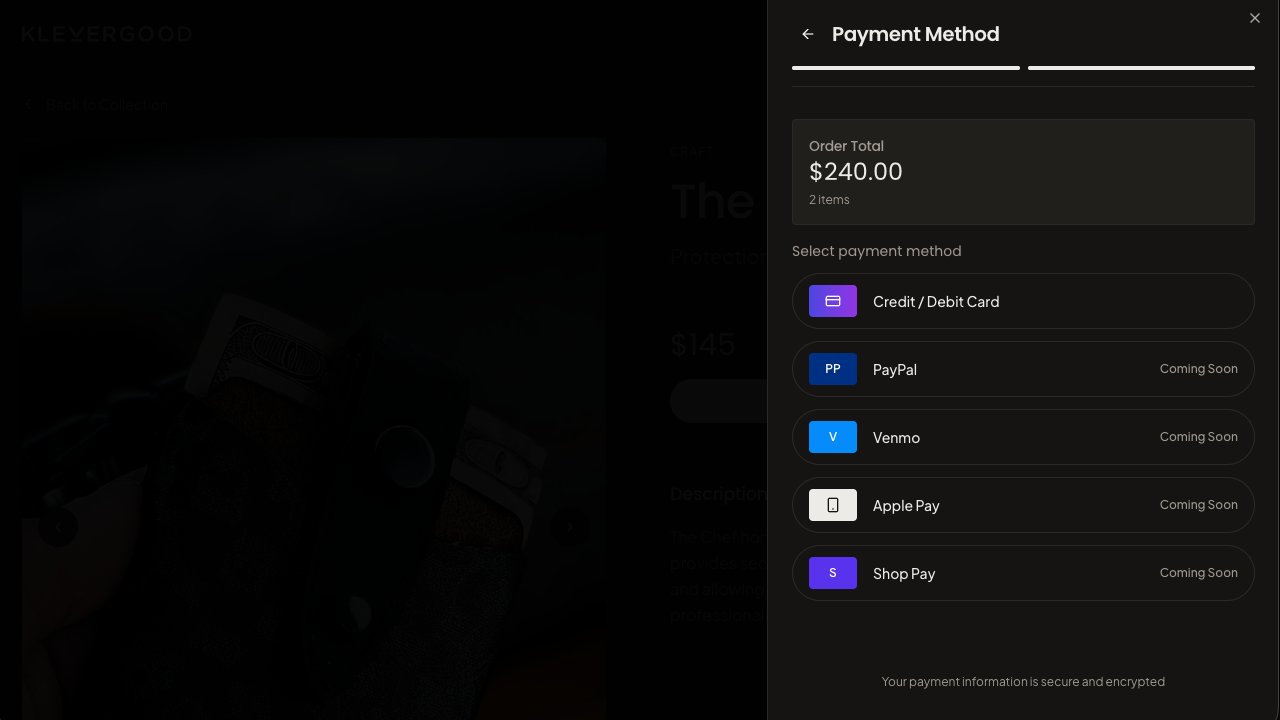The image size is (1280, 720).
Task: Click PayPal's Coming Soon label
Action: pyautogui.click(x=1198, y=369)
